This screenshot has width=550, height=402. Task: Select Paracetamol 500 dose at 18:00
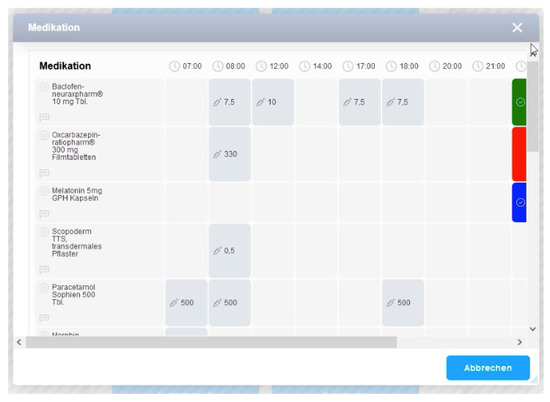coord(403,303)
